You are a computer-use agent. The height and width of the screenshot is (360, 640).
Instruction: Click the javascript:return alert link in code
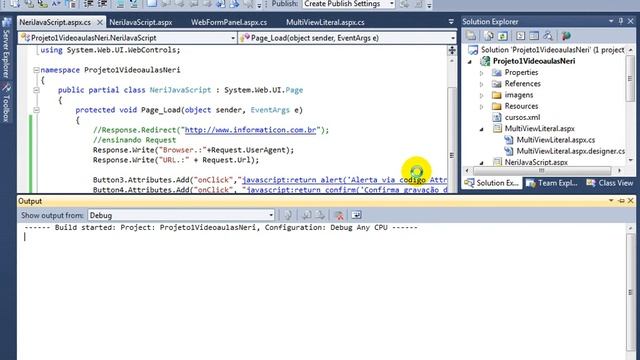click(x=344, y=180)
